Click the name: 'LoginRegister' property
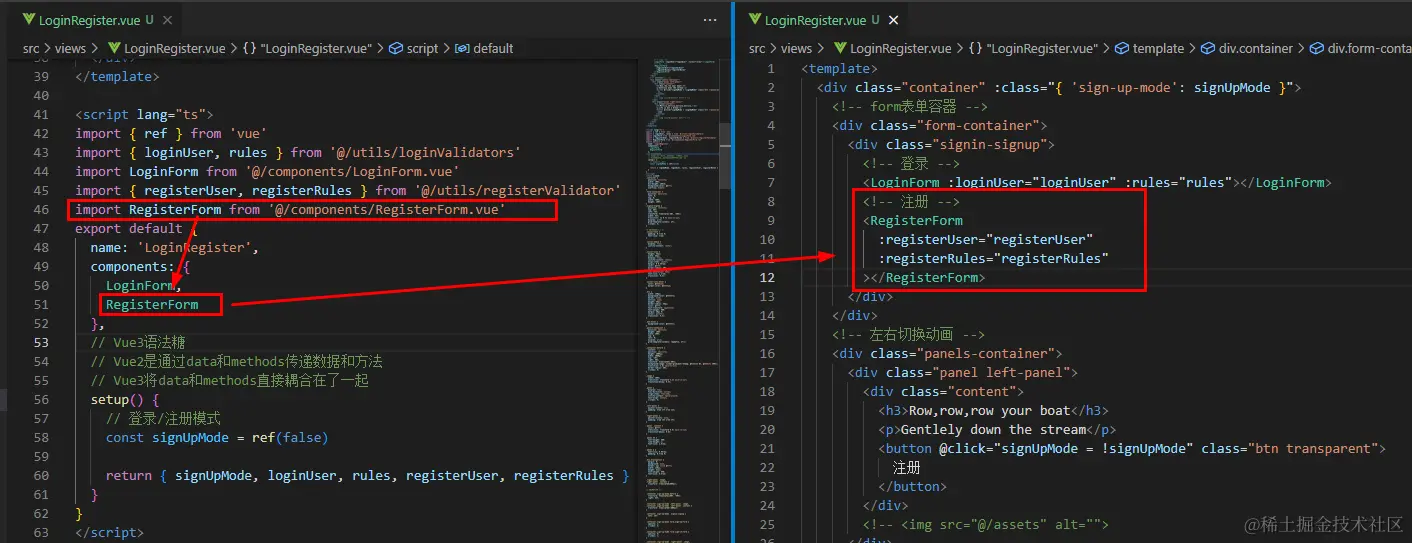This screenshot has height=543, width=1412. 175,248
